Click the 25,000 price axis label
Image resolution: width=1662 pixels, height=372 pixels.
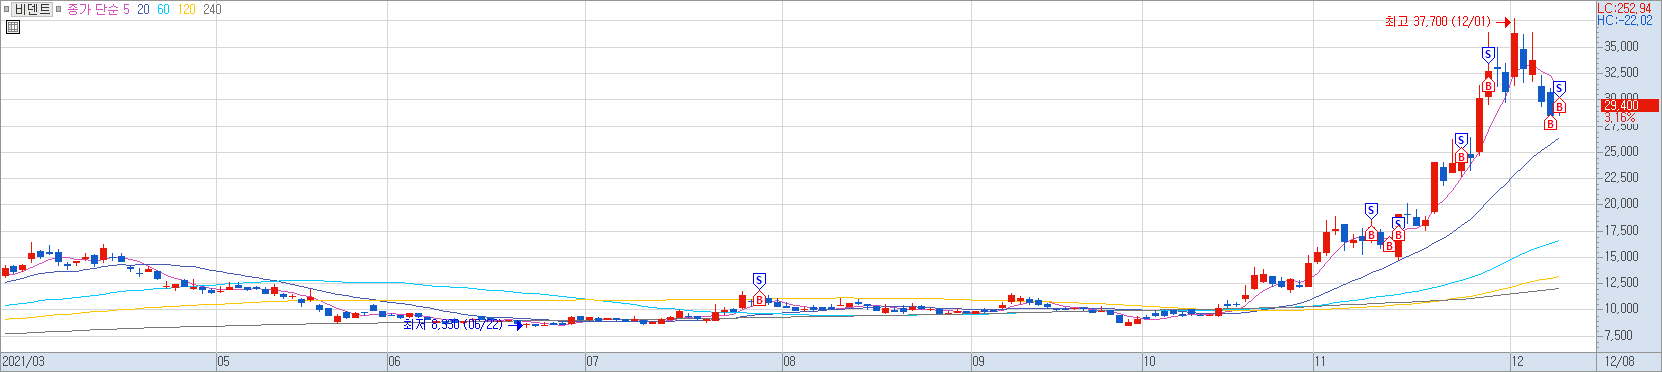(x=1620, y=151)
